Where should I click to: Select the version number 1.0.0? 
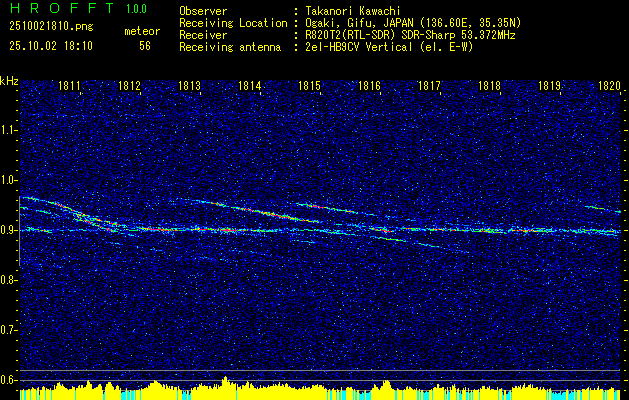point(136,9)
